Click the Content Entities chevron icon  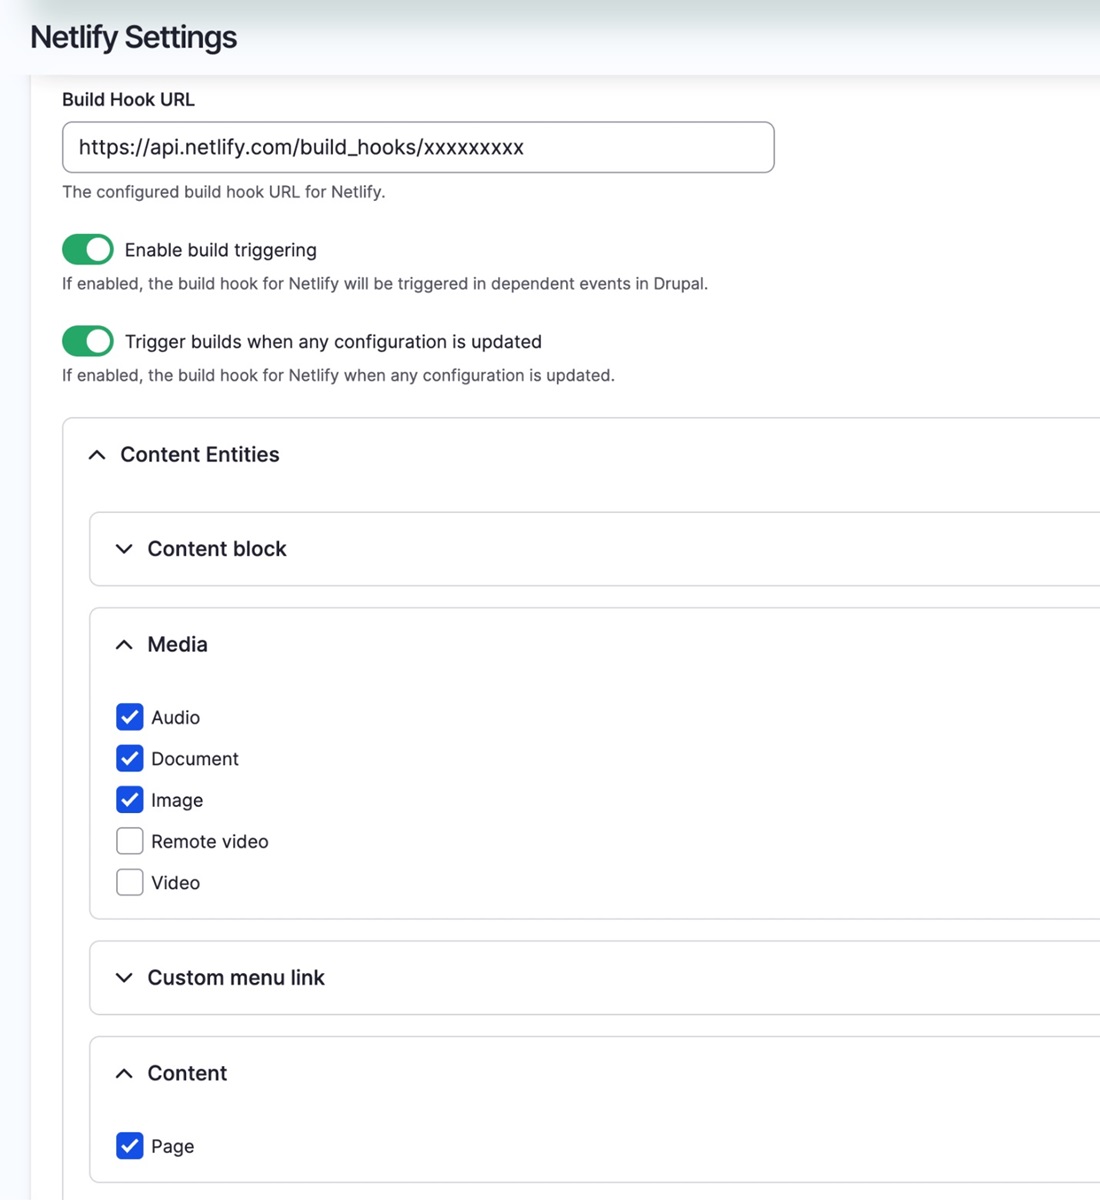click(96, 454)
